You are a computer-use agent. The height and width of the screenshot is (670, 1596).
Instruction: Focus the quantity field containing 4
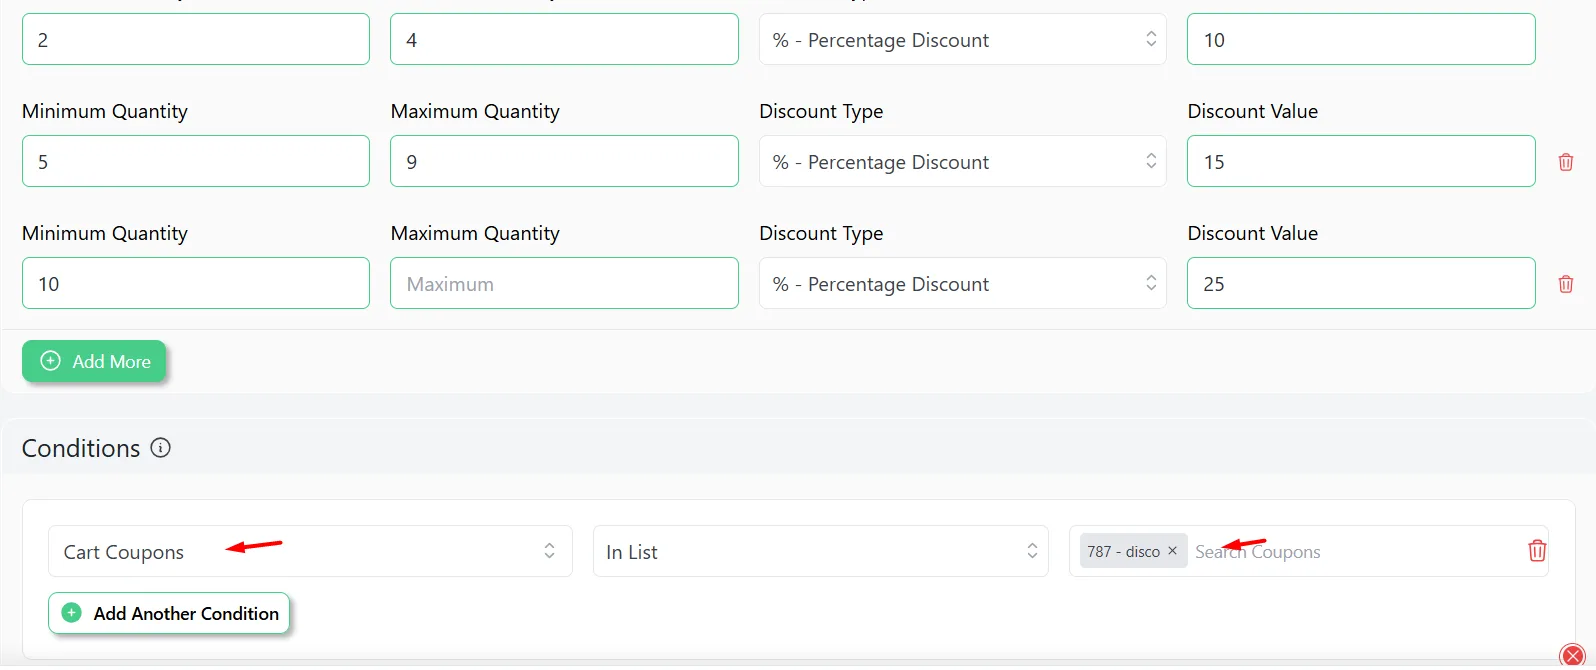tap(564, 40)
